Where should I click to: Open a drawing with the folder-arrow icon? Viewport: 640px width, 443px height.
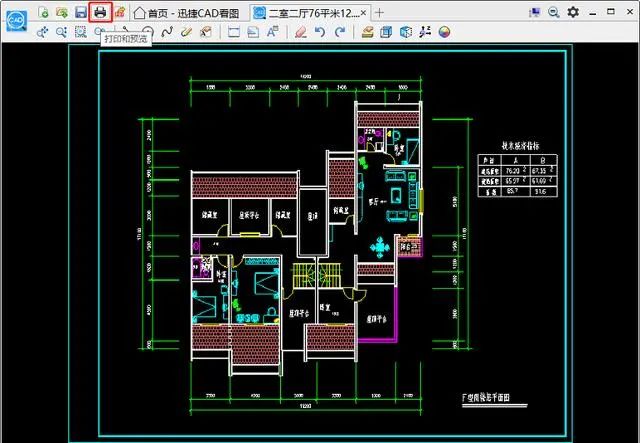tap(62, 13)
